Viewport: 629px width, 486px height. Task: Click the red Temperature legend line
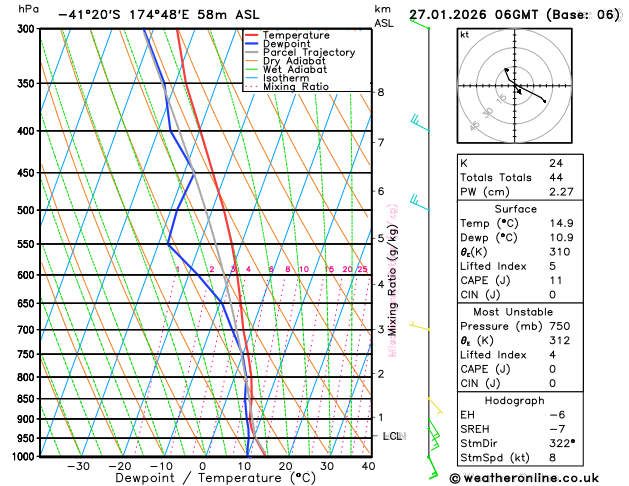tap(252, 35)
